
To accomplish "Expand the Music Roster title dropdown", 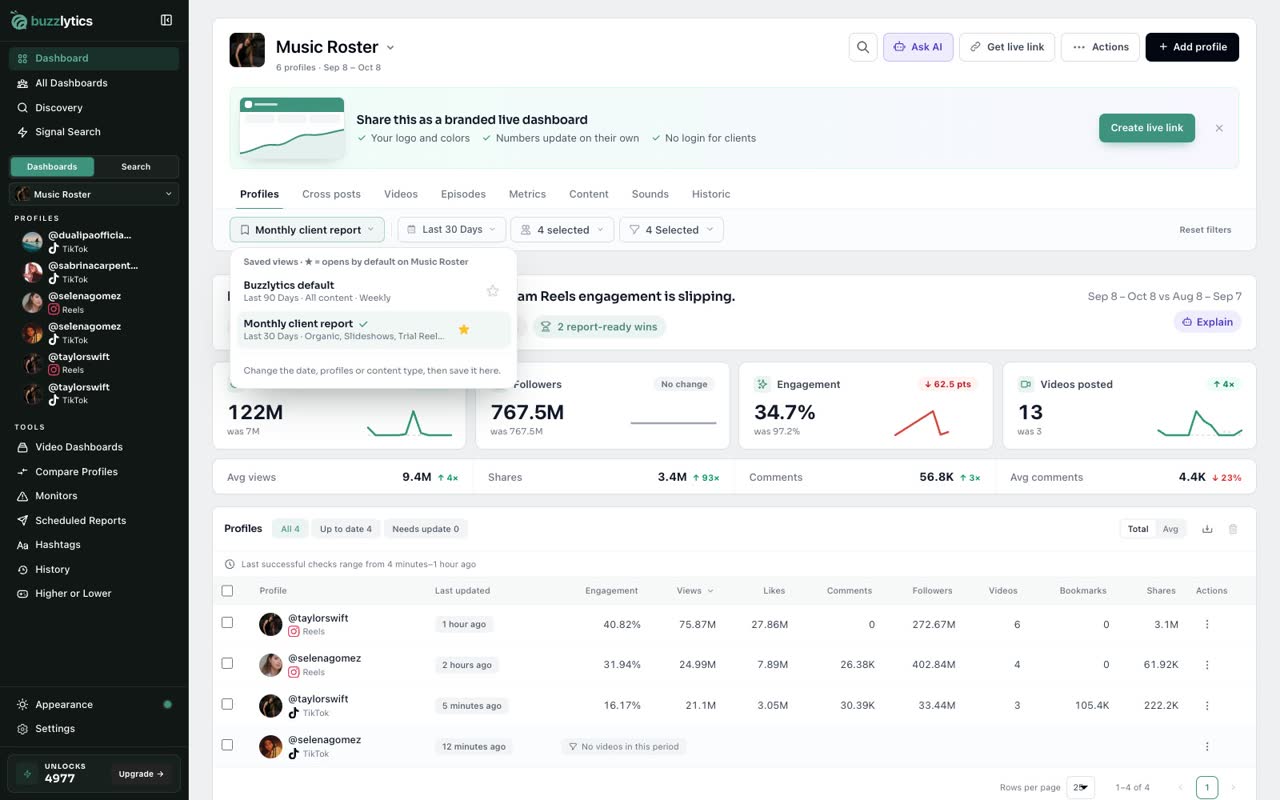I will pos(390,47).
